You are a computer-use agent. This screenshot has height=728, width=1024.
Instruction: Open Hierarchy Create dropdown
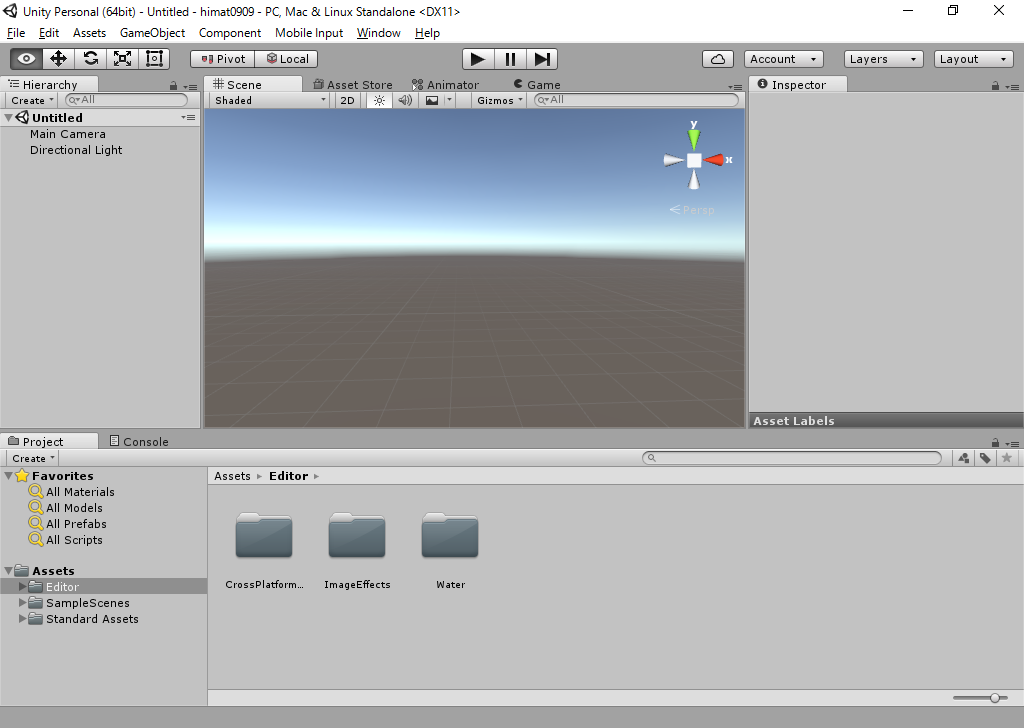[x=32, y=100]
